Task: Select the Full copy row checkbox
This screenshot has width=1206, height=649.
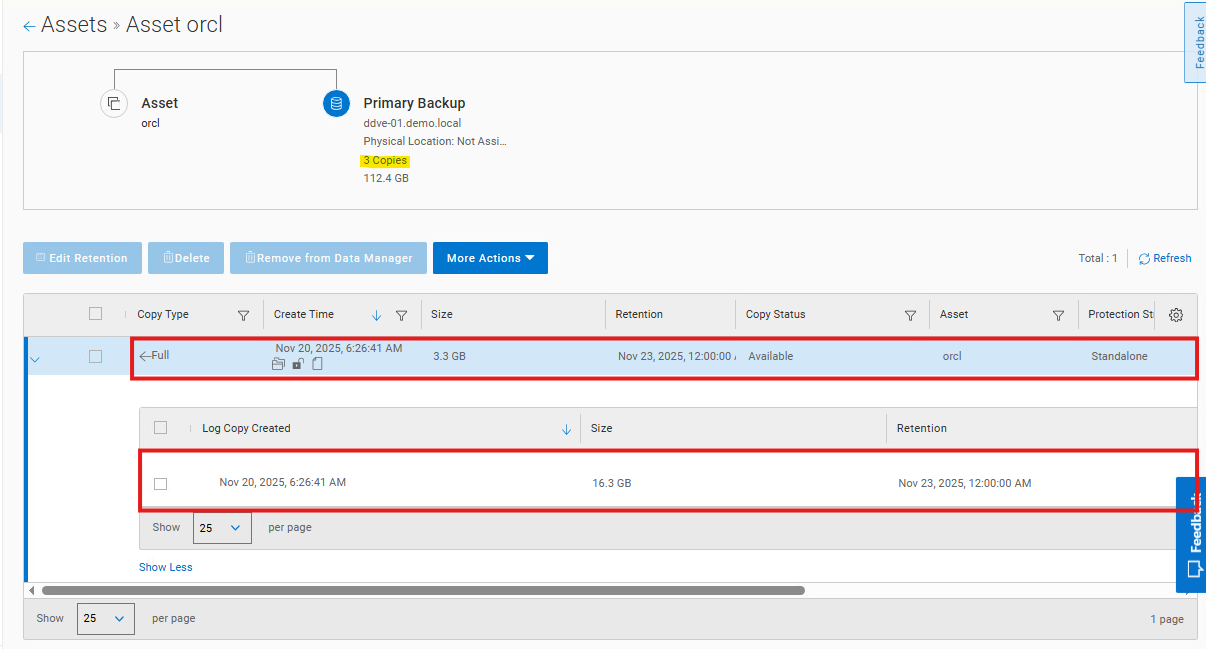Action: click(x=96, y=356)
